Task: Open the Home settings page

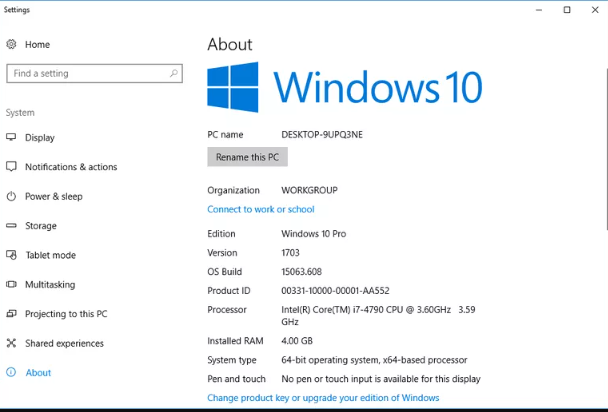Action: 37,45
